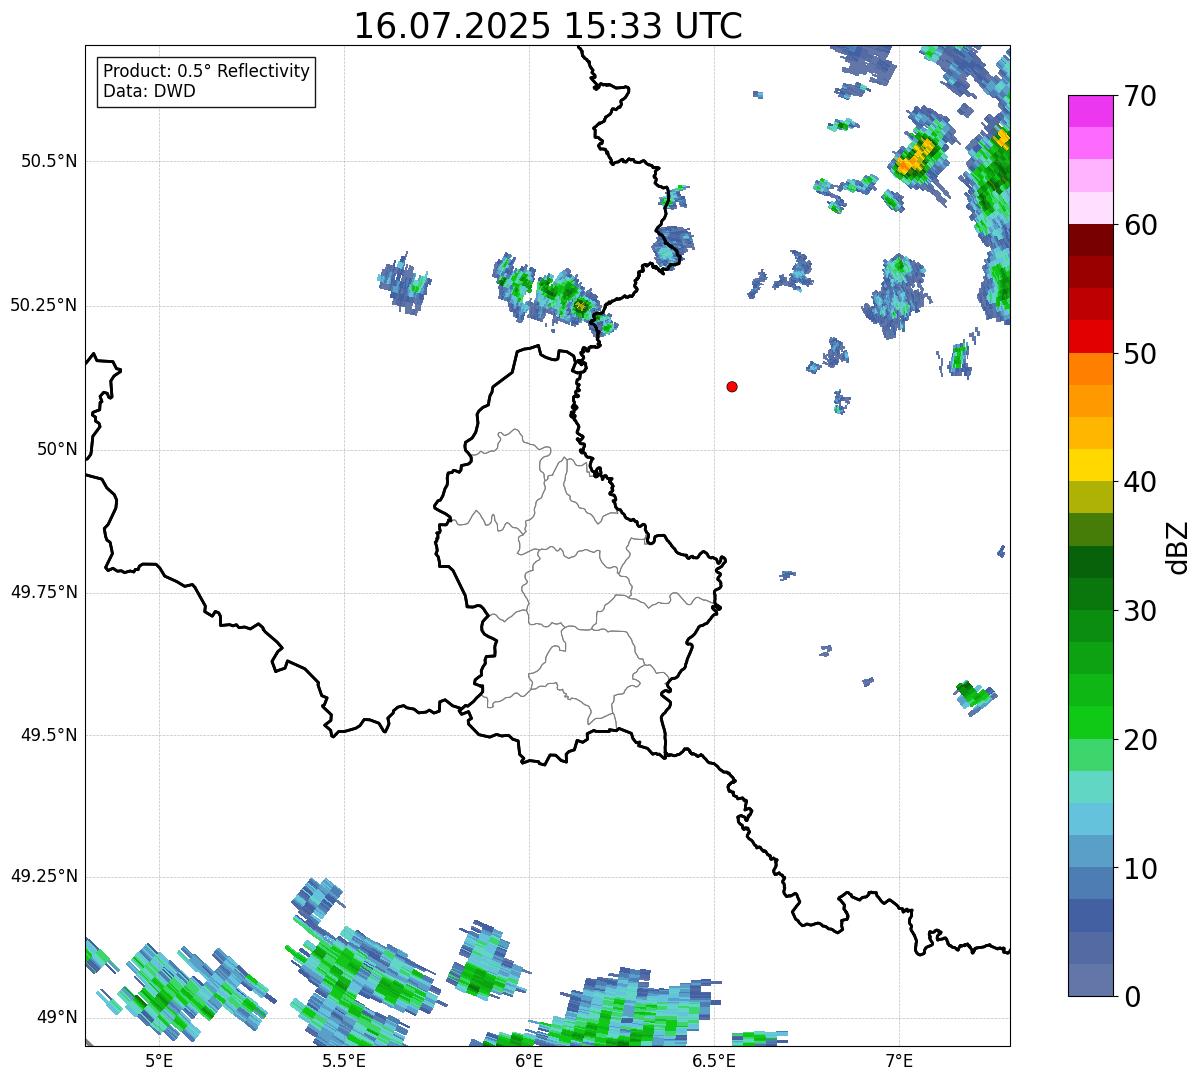Image resolution: width=1202 pixels, height=1081 pixels.
Task: Pick the bright green colorbar swatch just above 20
Action: pos(1090,723)
